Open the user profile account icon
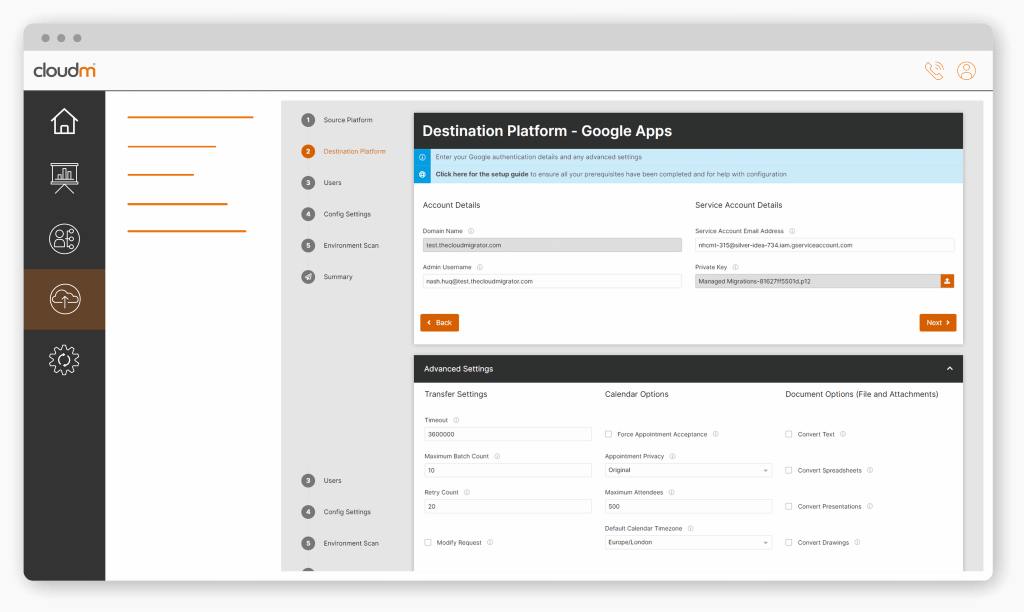 [x=966, y=71]
